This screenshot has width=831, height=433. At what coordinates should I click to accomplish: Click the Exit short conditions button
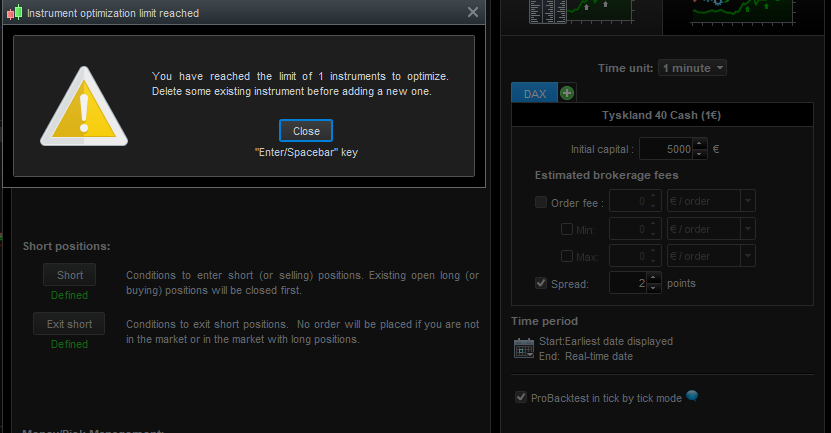(69, 324)
